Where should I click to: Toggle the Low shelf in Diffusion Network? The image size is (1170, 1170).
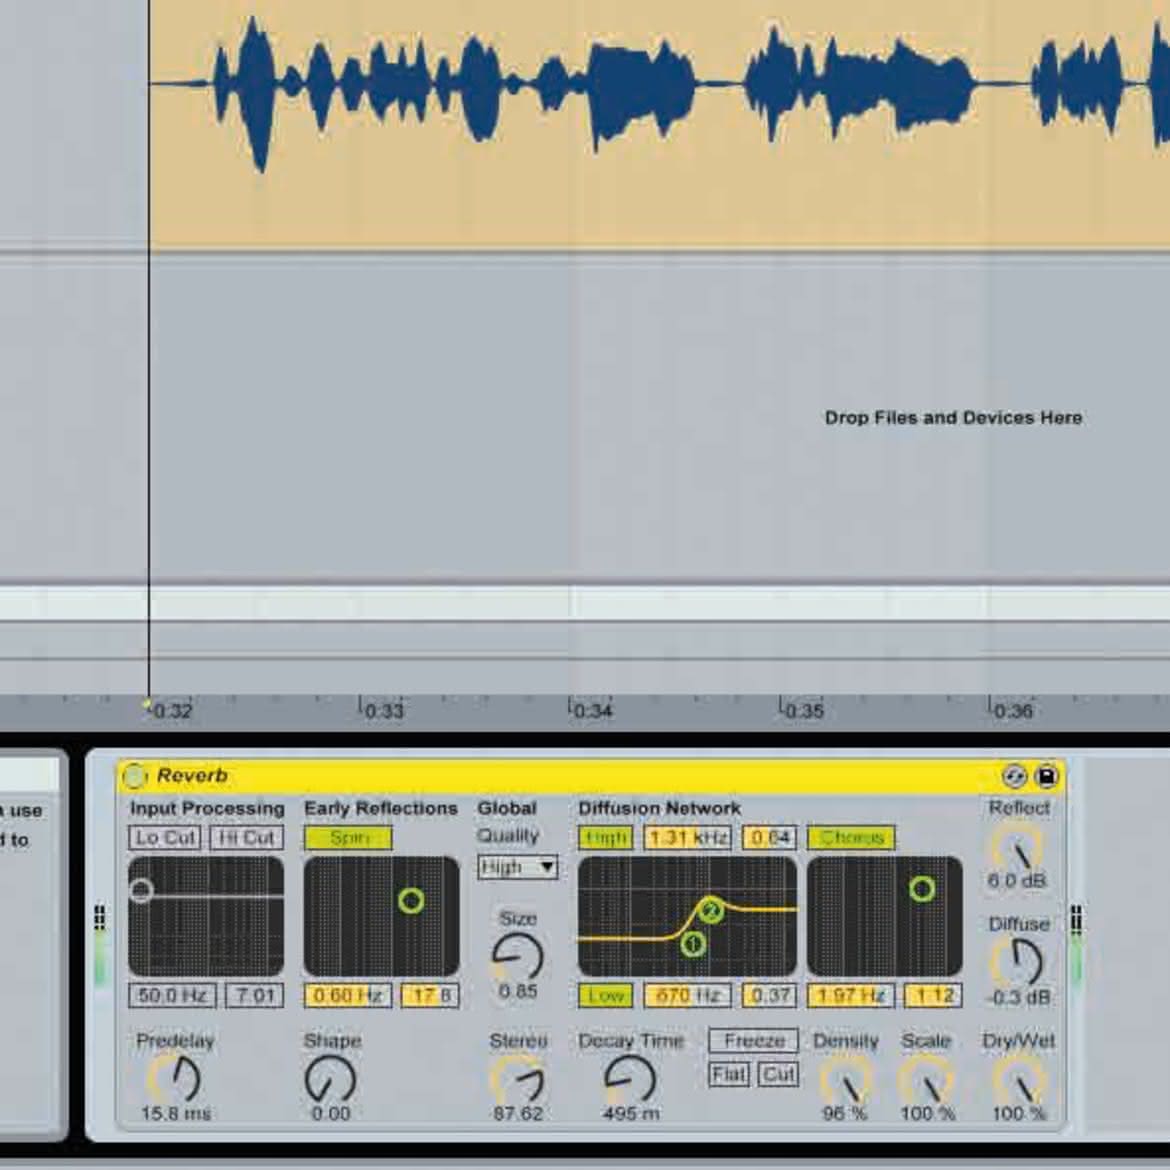coord(605,995)
